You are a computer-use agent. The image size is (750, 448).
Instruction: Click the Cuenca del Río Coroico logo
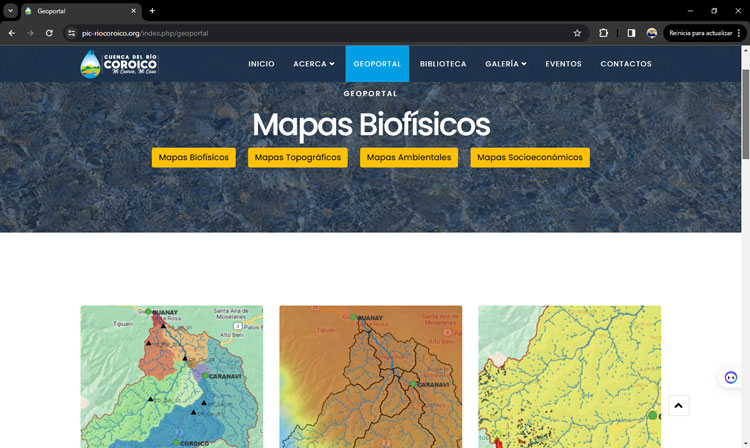tap(119, 64)
